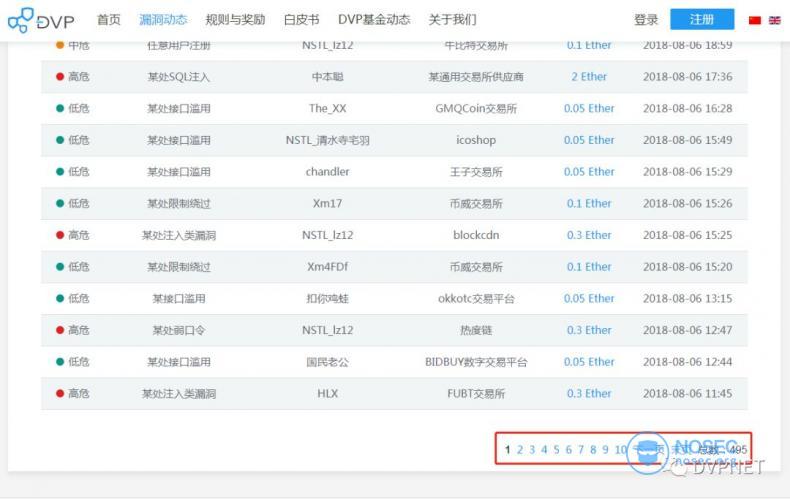Image resolution: width=790 pixels, height=499 pixels.
Task: Open the 关于我们 nav item
Action: [x=452, y=20]
